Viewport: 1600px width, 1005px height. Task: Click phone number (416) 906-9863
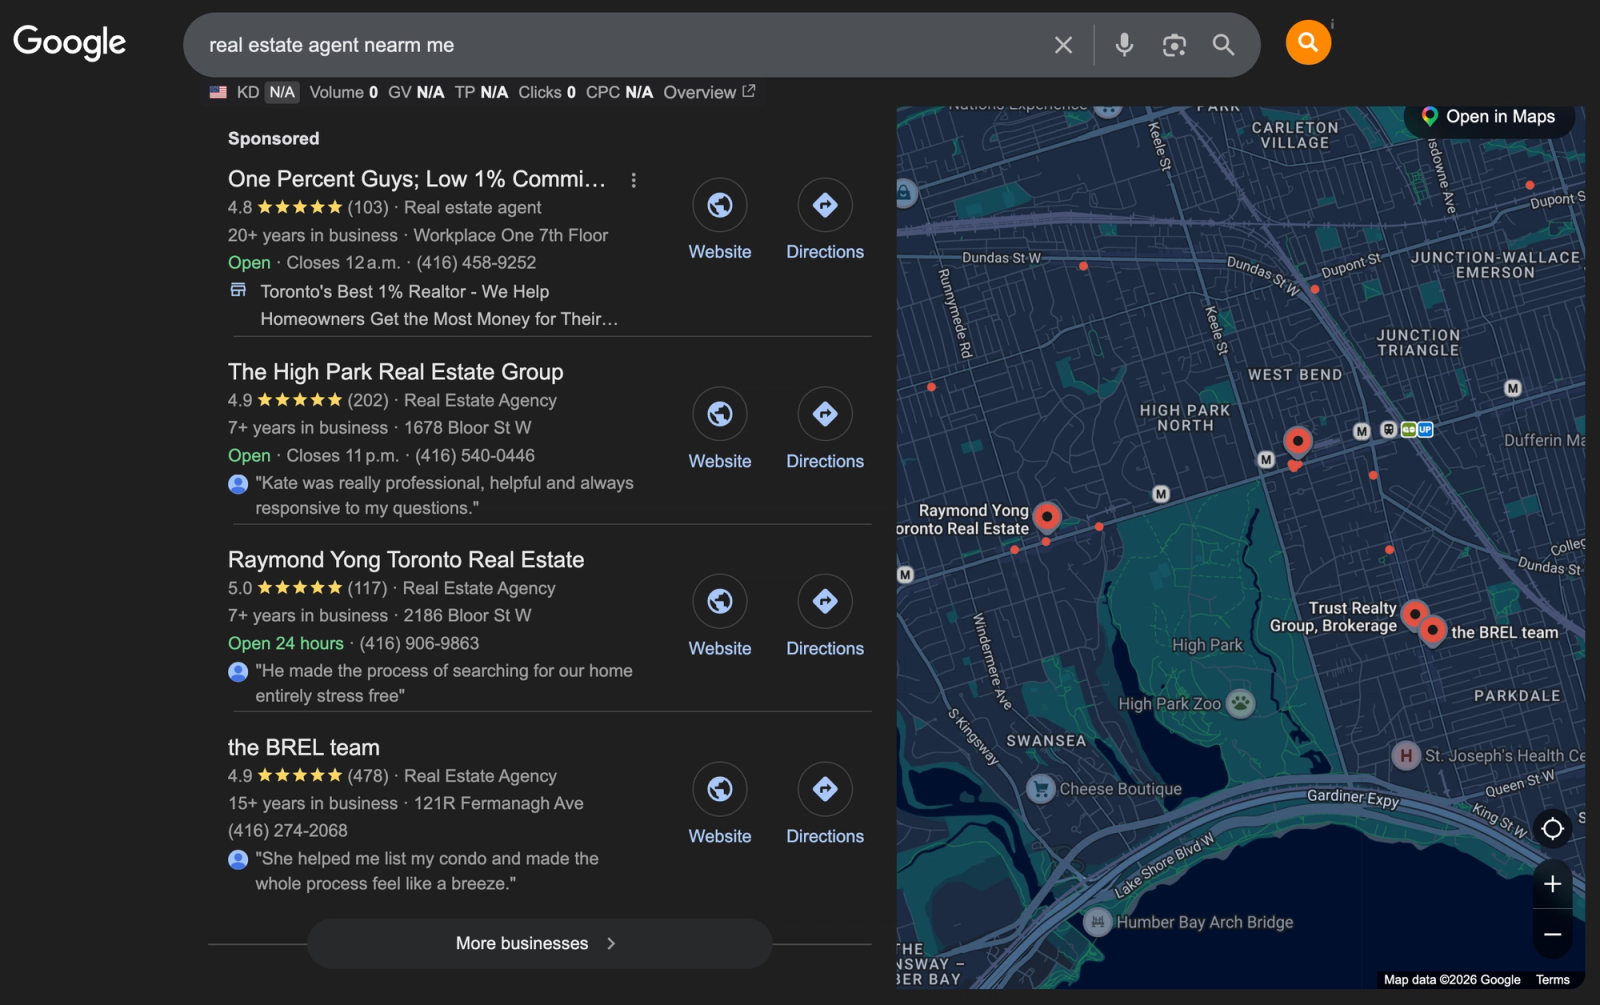(419, 644)
